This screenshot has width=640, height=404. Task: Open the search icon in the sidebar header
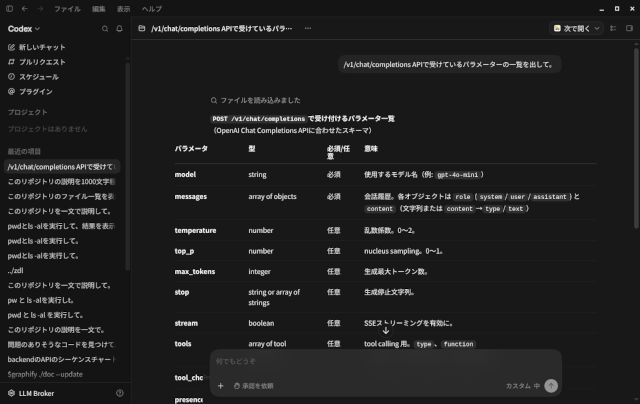pos(105,29)
